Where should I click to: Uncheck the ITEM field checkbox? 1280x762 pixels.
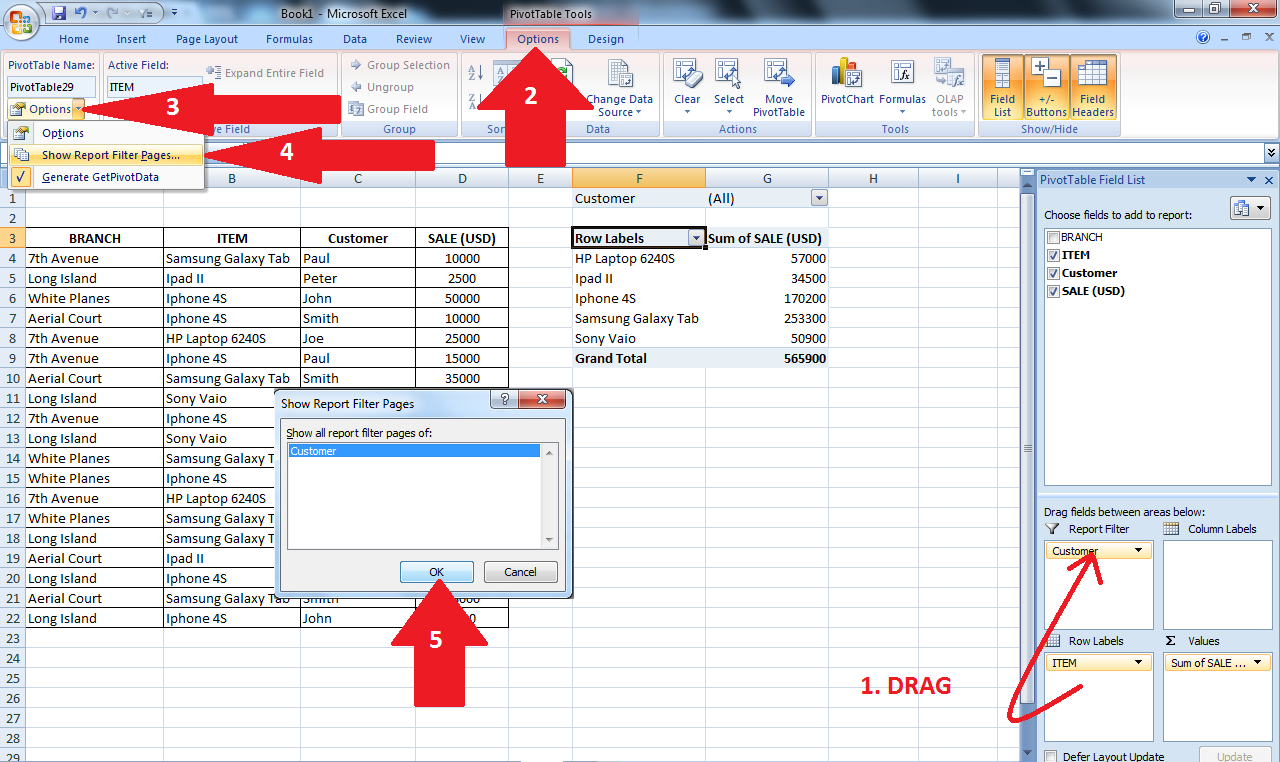point(1053,255)
